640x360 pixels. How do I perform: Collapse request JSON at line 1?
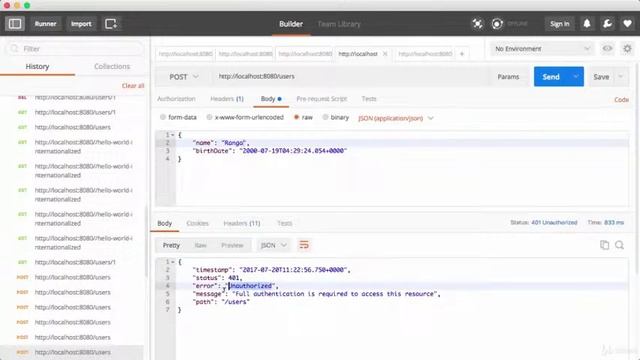173,135
